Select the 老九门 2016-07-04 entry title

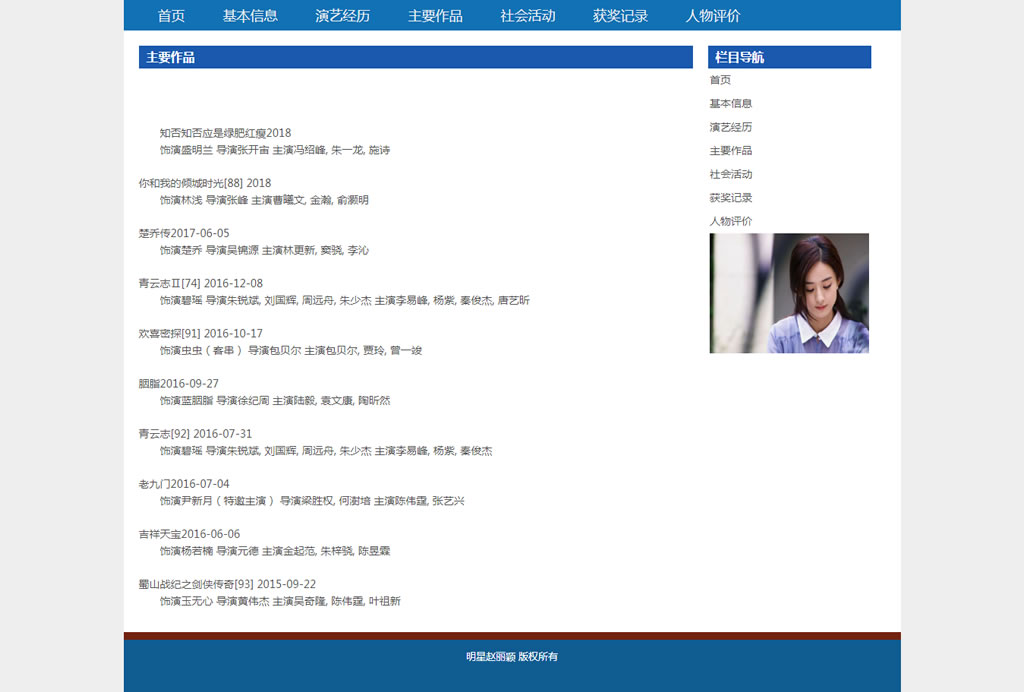[x=184, y=484]
